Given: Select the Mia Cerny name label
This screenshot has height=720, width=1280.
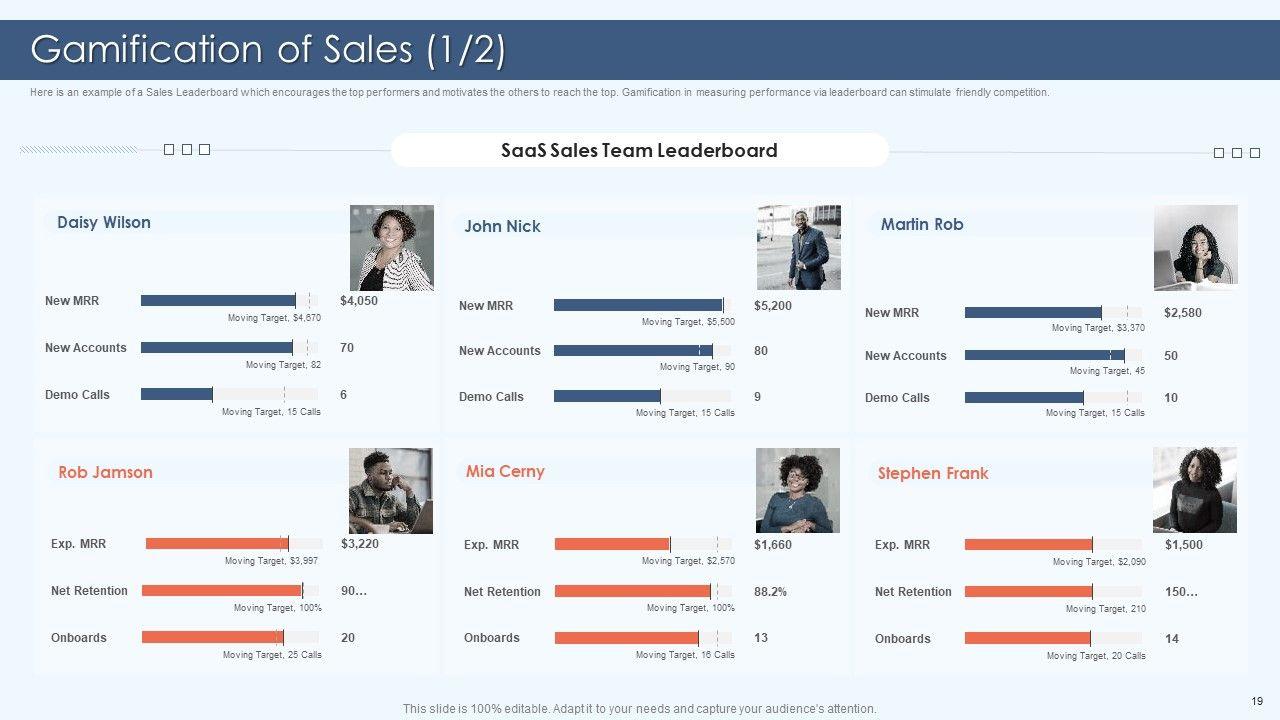Looking at the screenshot, I should pyautogui.click(x=505, y=472).
